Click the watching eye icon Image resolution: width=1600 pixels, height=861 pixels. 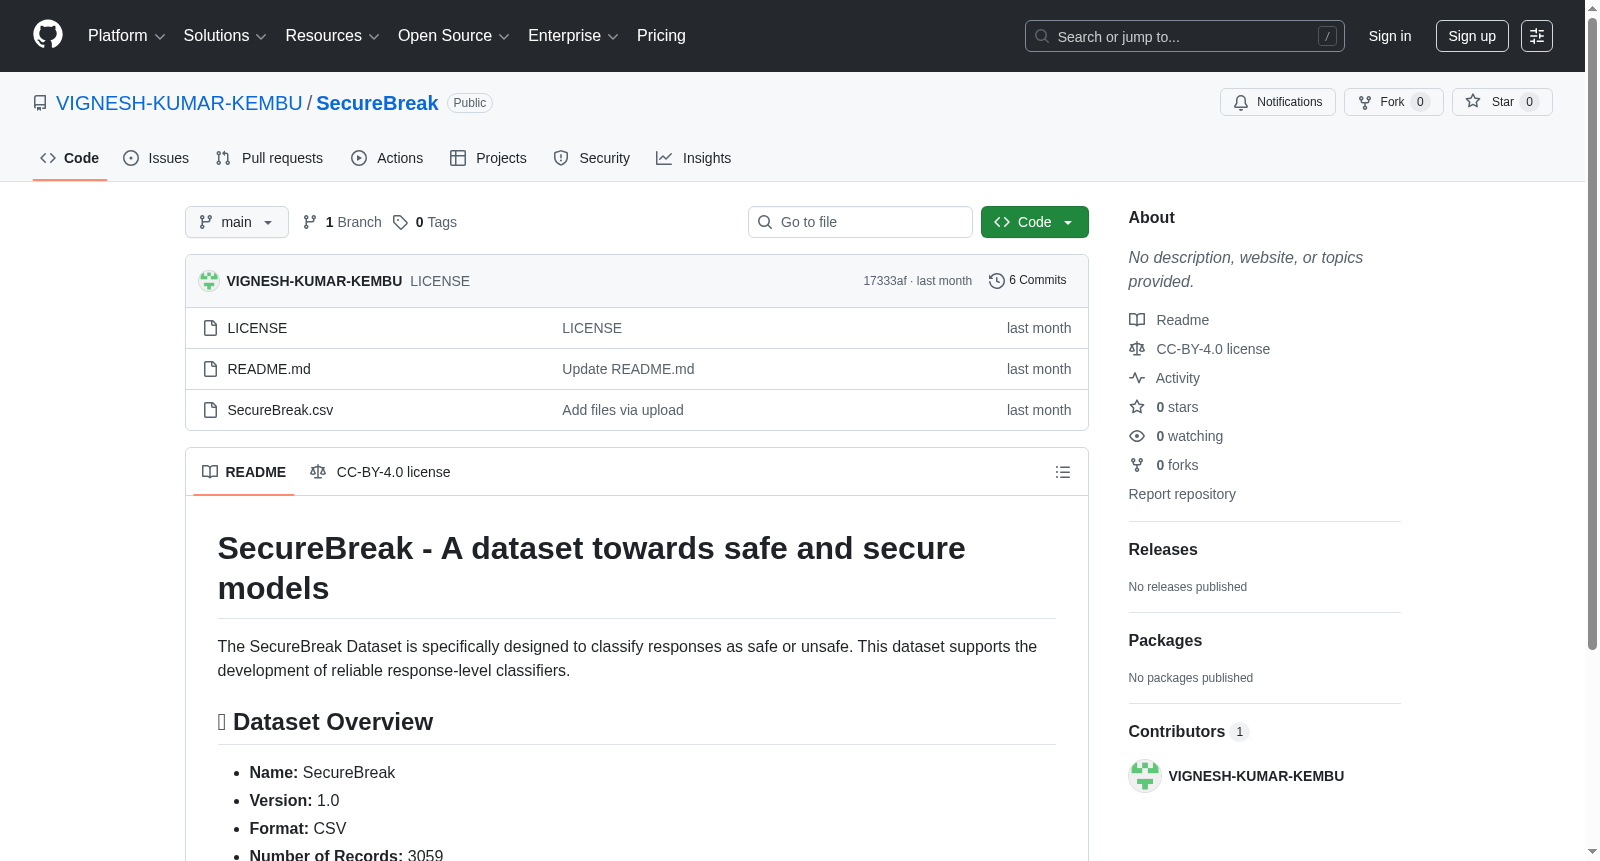click(x=1137, y=436)
